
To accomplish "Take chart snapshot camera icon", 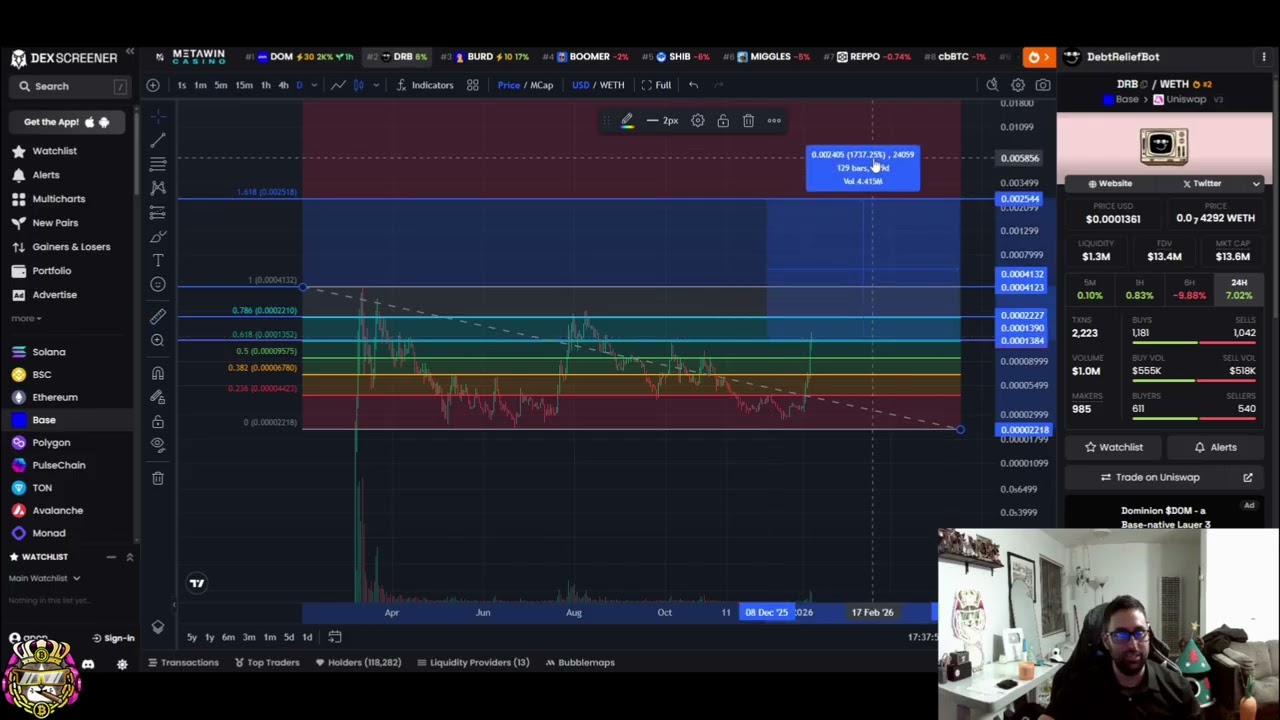I will [1043, 85].
